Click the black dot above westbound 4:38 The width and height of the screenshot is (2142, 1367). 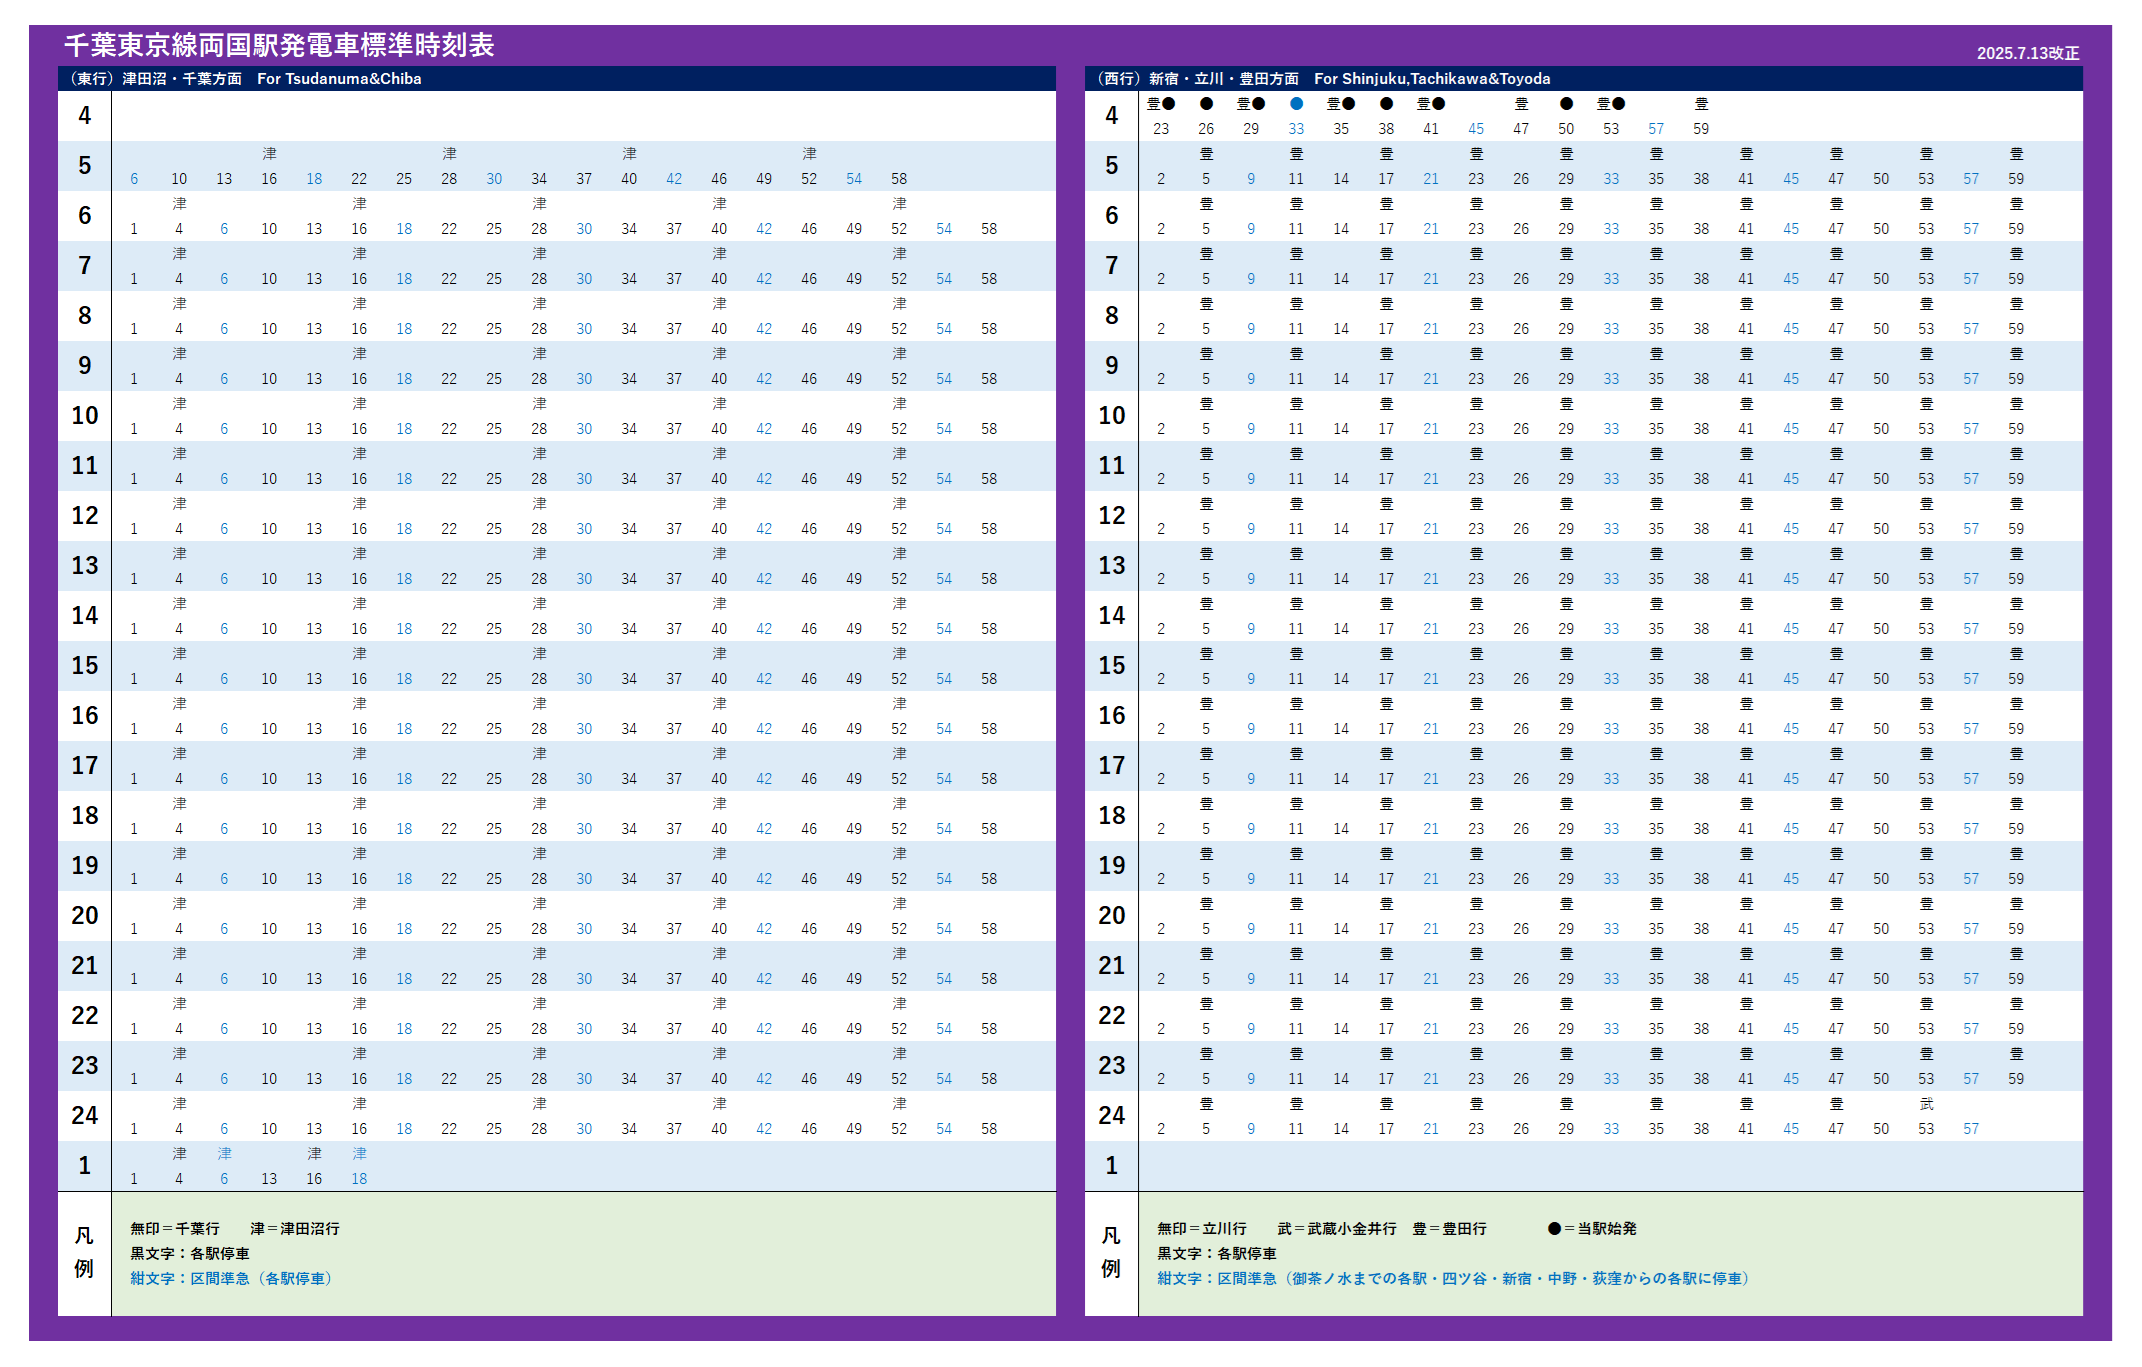[1386, 104]
